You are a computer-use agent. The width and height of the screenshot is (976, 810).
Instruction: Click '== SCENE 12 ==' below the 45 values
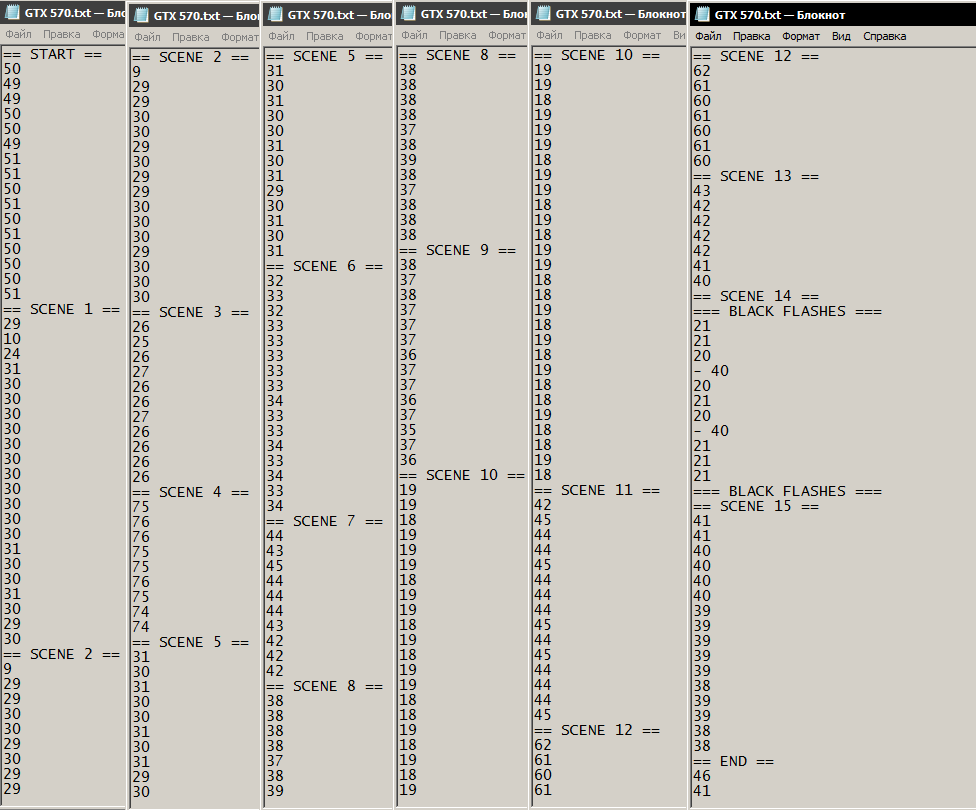coord(597,730)
